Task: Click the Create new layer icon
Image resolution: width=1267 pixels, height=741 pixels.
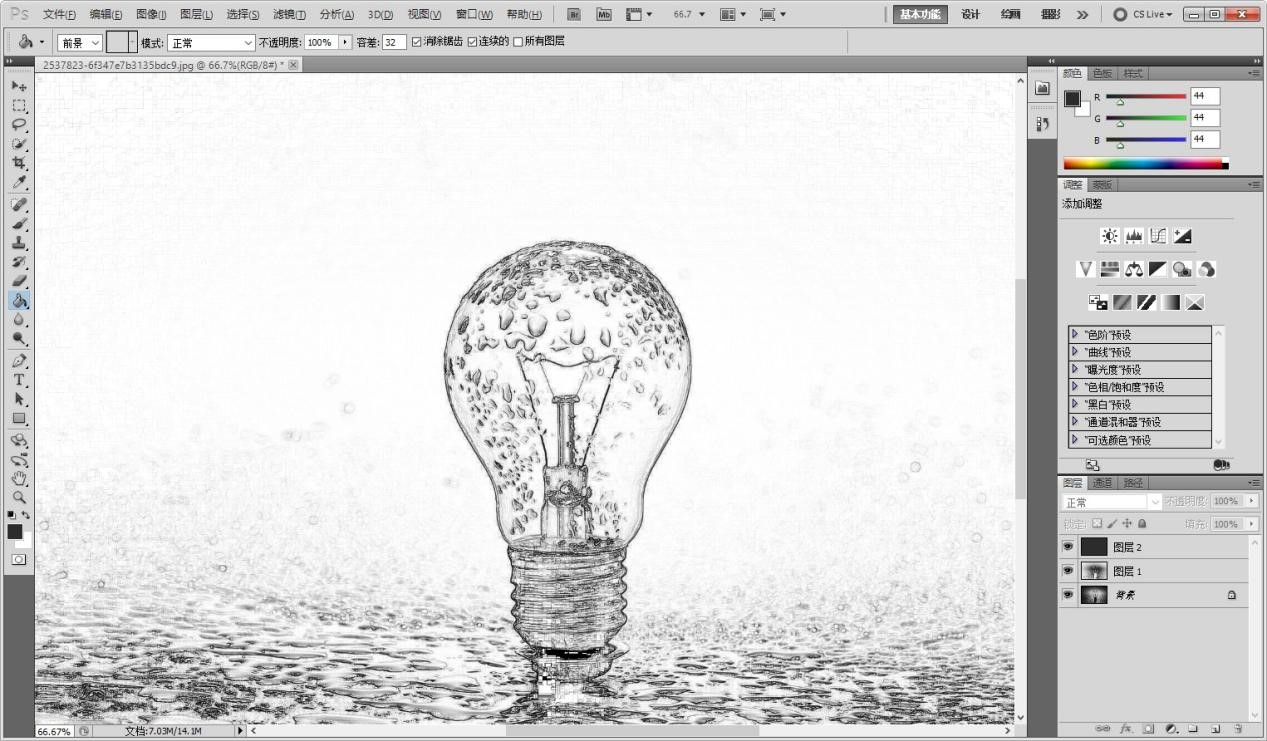Action: (x=1214, y=730)
